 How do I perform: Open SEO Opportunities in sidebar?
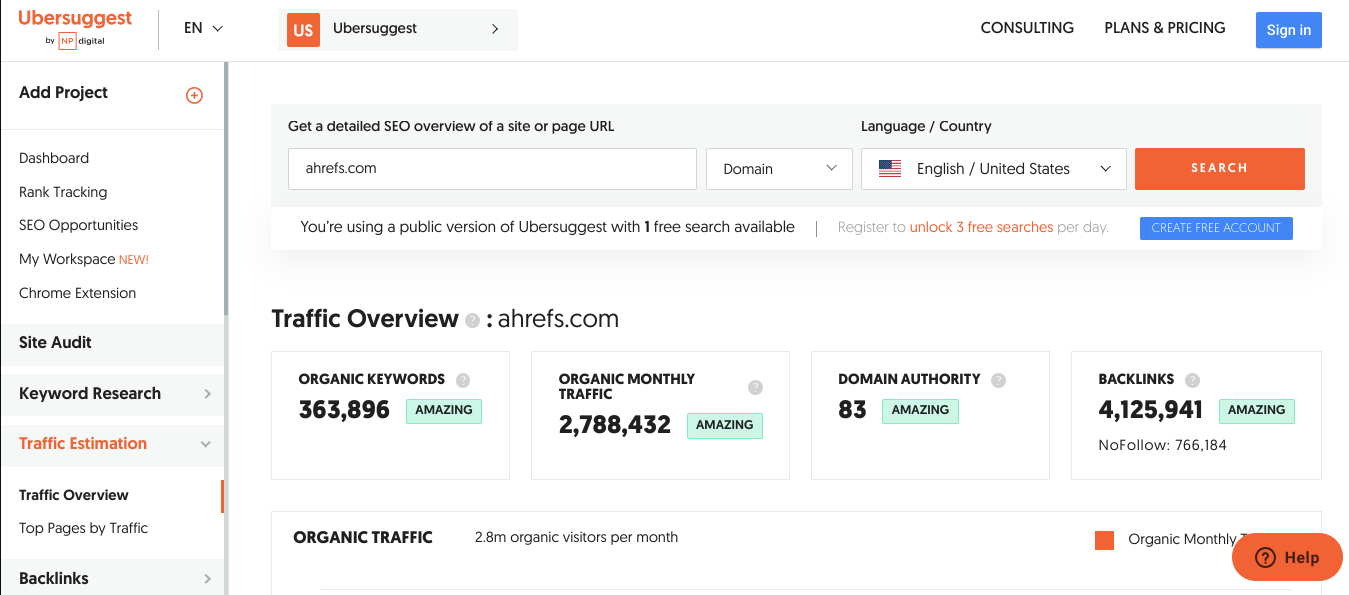[79, 225]
